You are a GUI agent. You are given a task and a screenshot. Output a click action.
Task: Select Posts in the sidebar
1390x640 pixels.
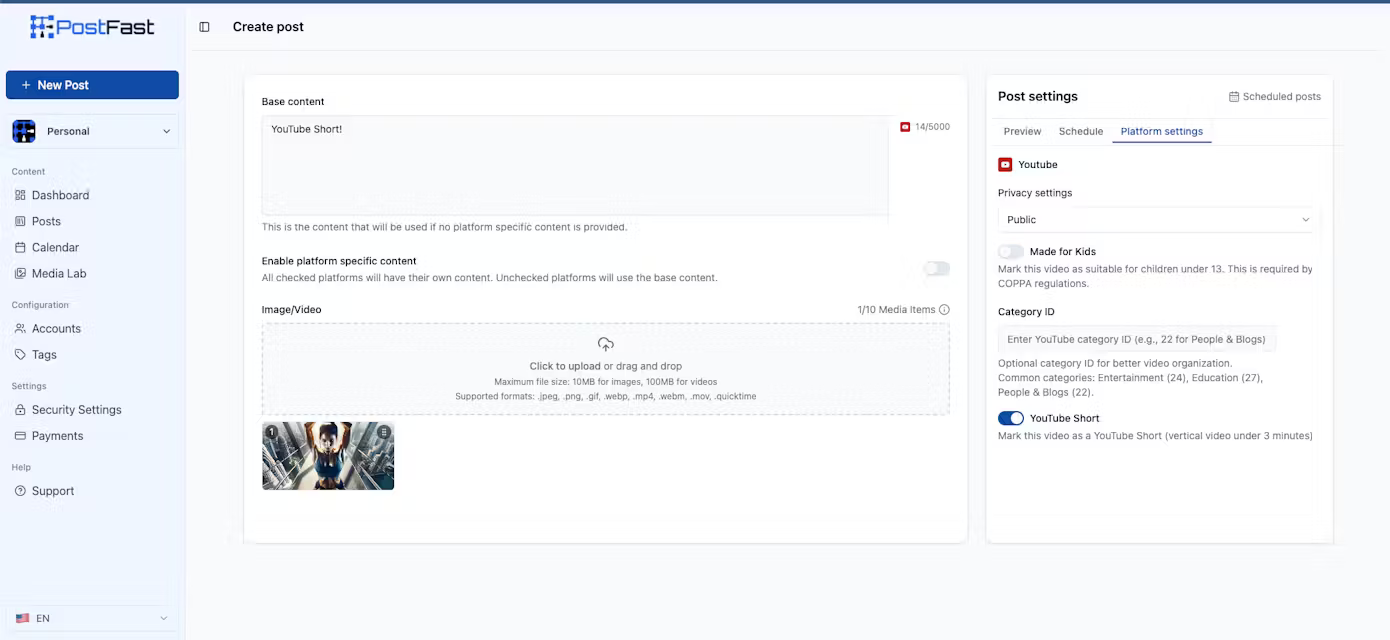[x=45, y=221]
